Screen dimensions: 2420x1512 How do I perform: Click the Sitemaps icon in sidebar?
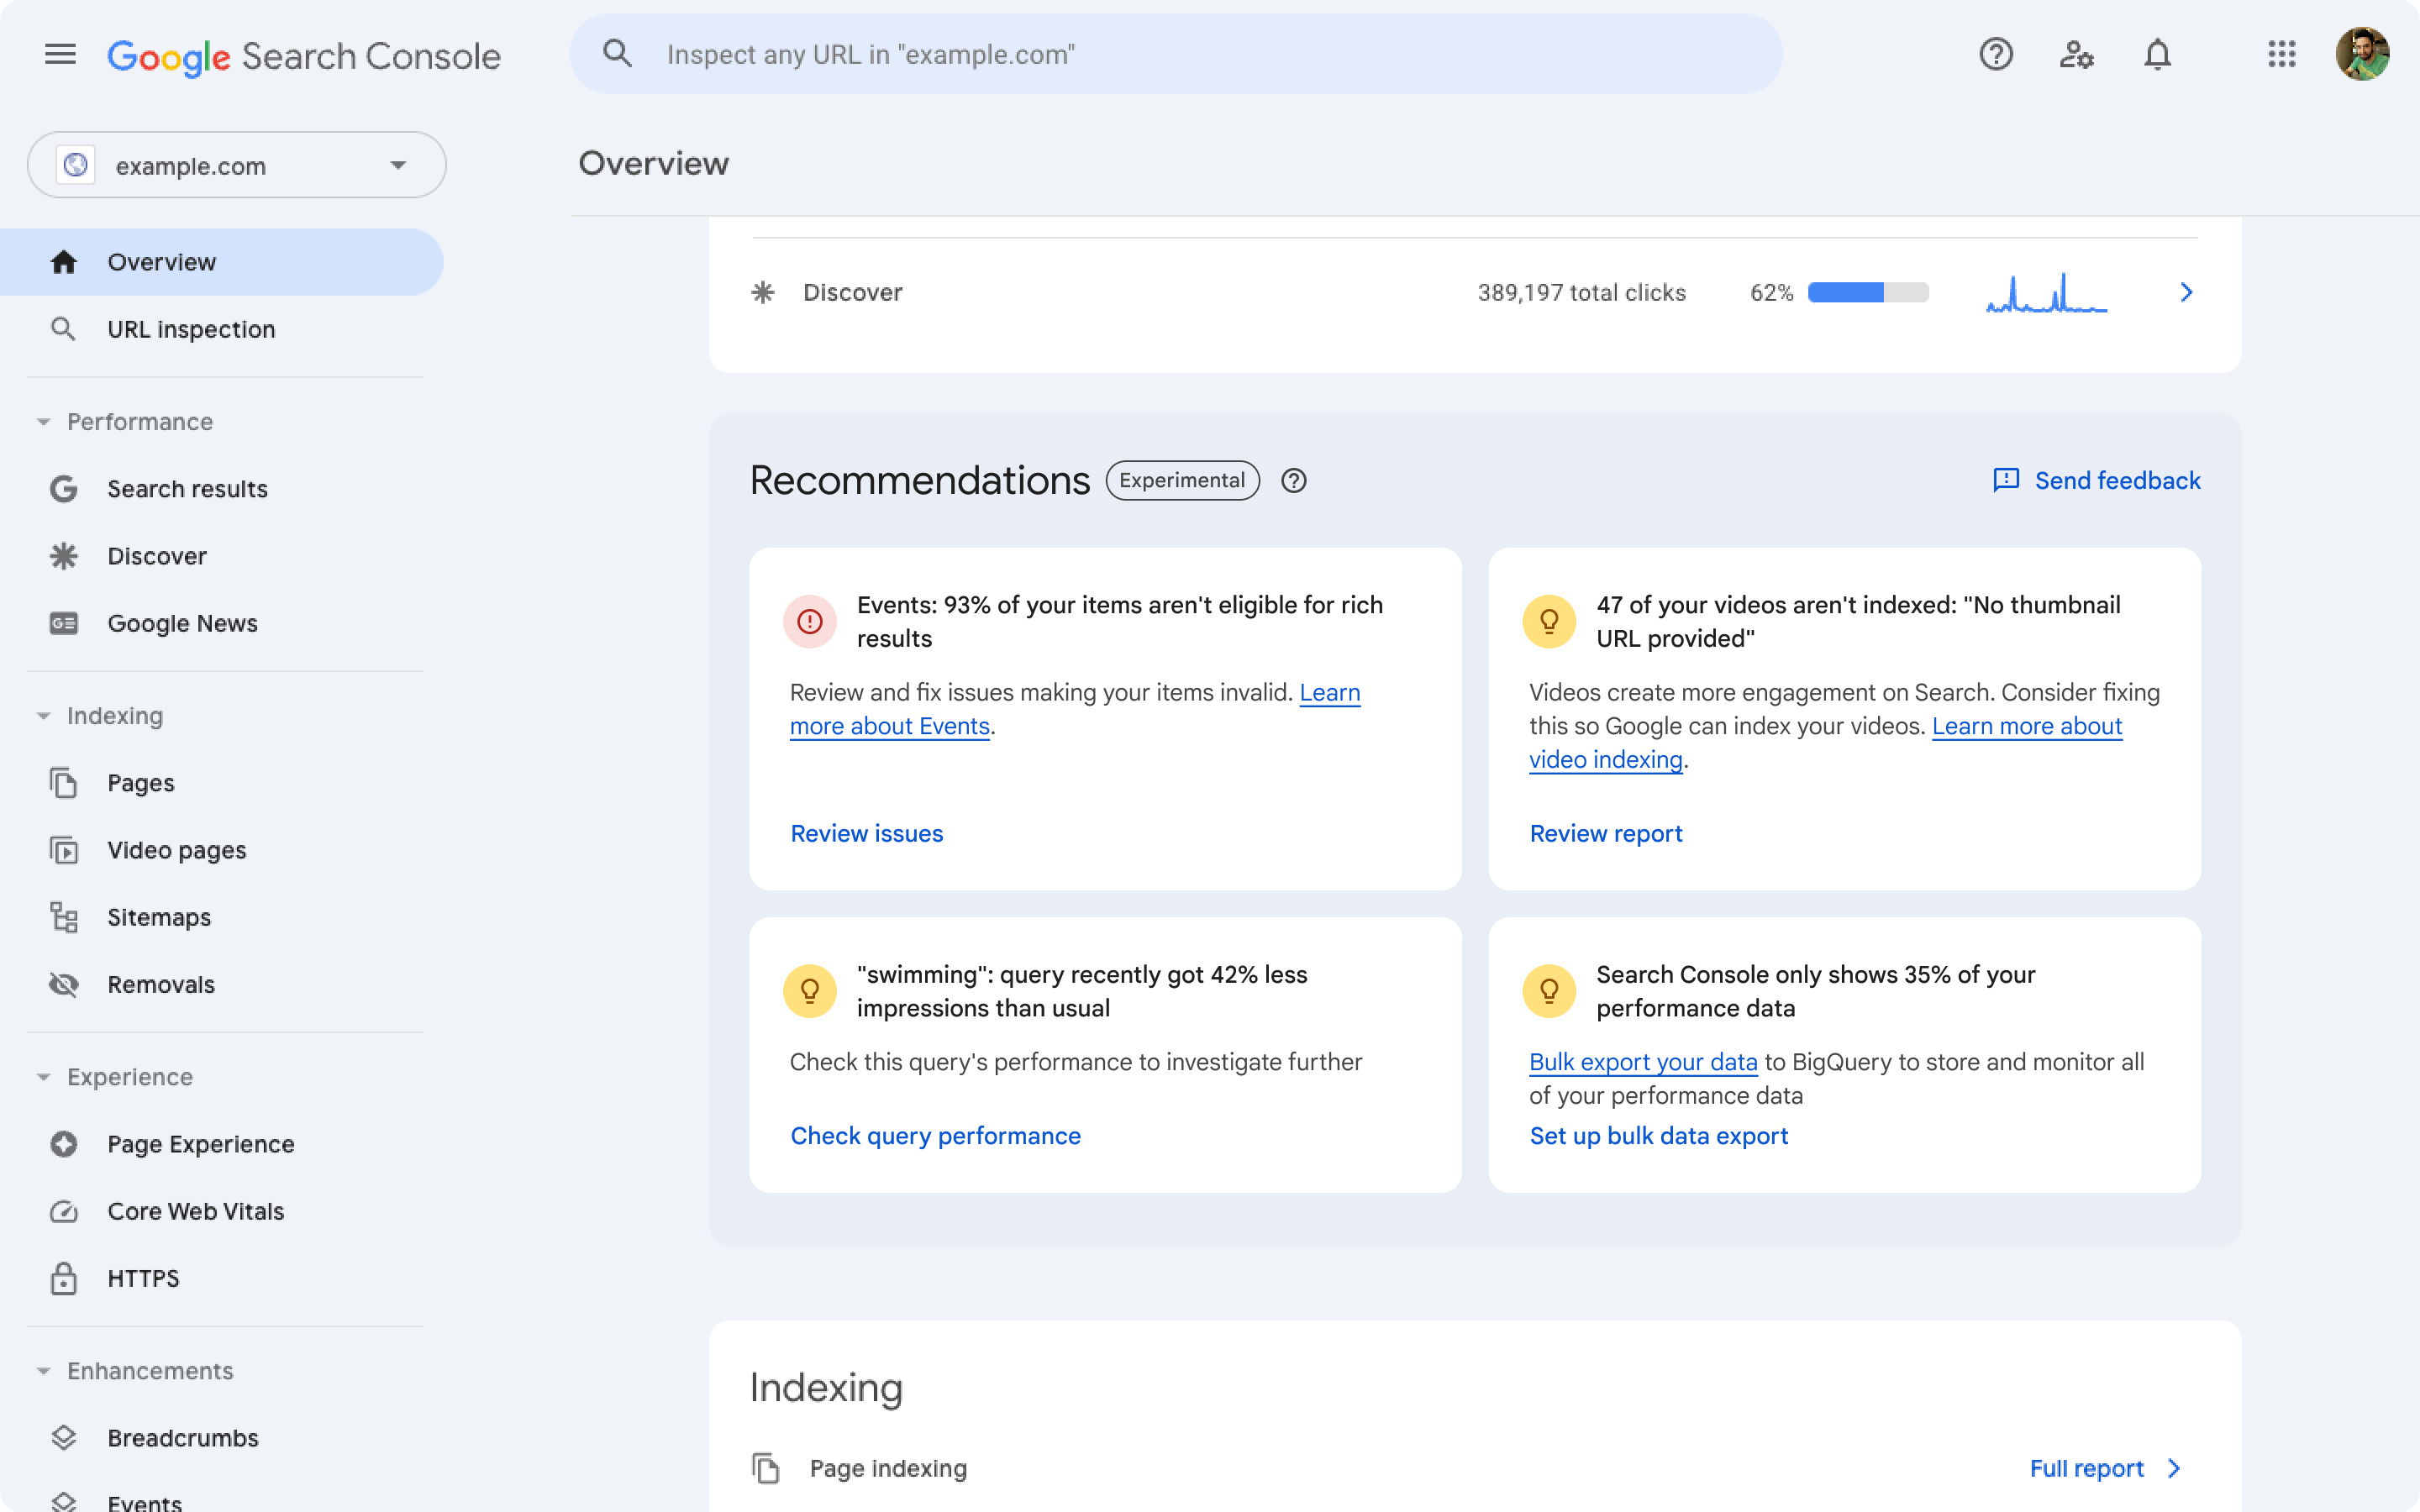[x=63, y=916]
